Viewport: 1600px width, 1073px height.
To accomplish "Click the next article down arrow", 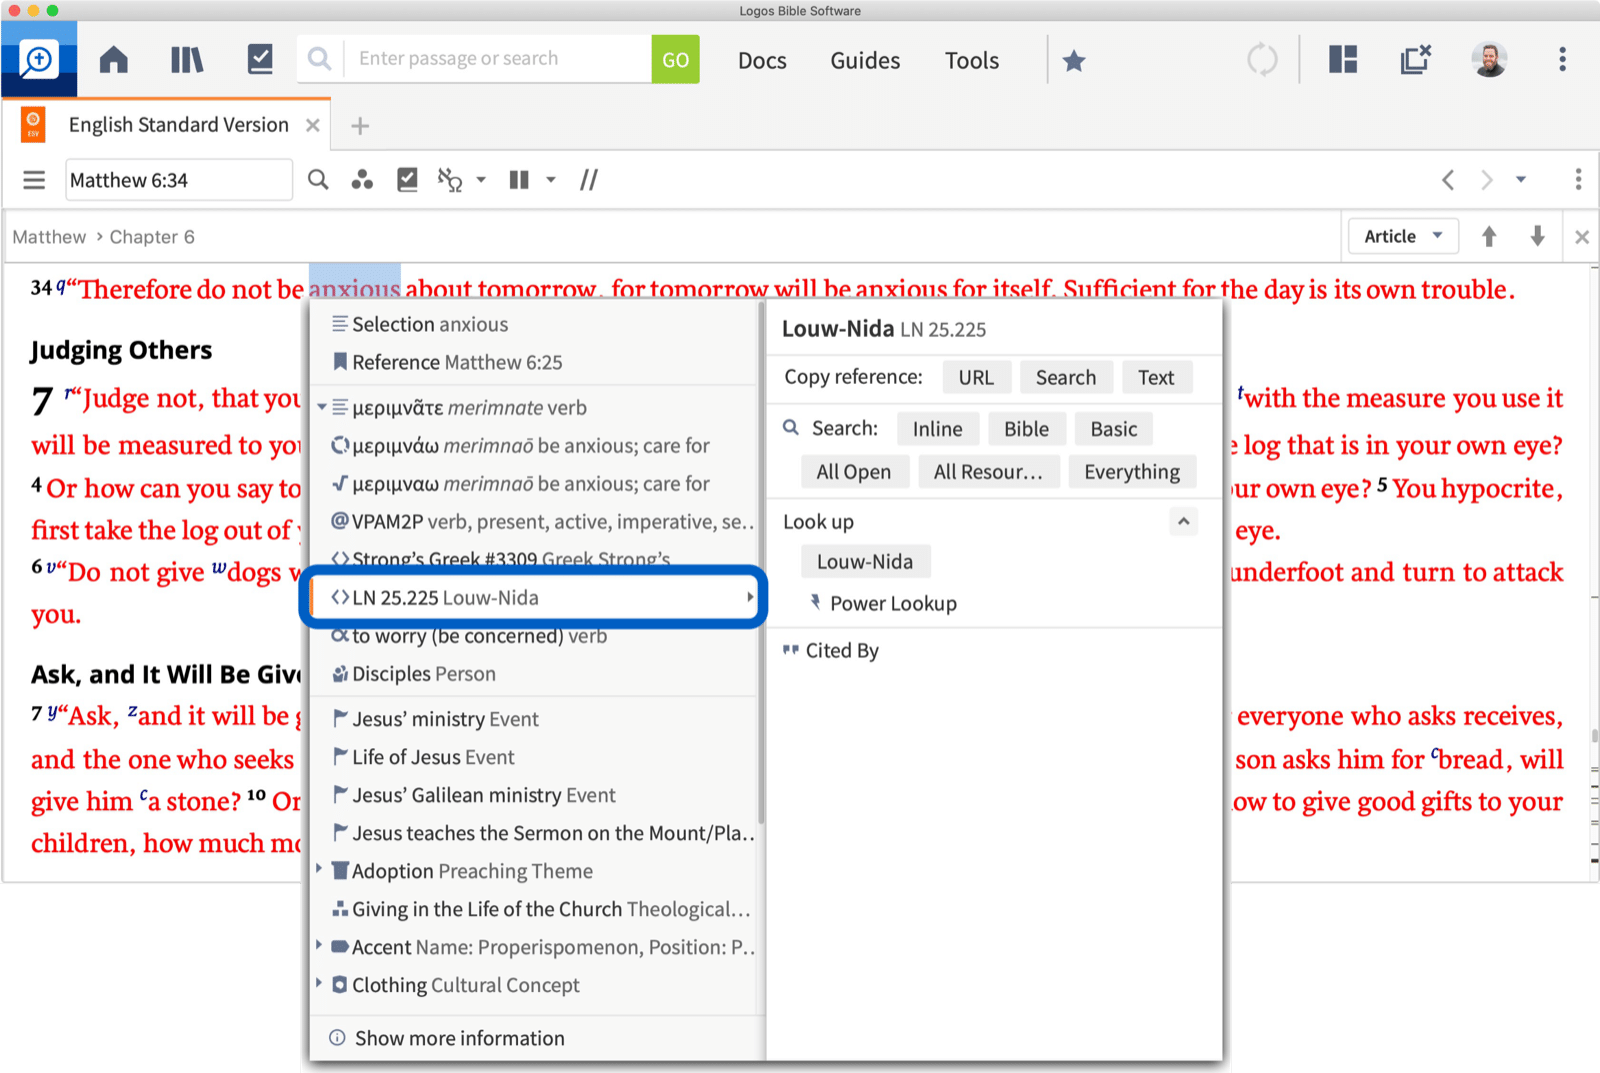I will (x=1538, y=236).
